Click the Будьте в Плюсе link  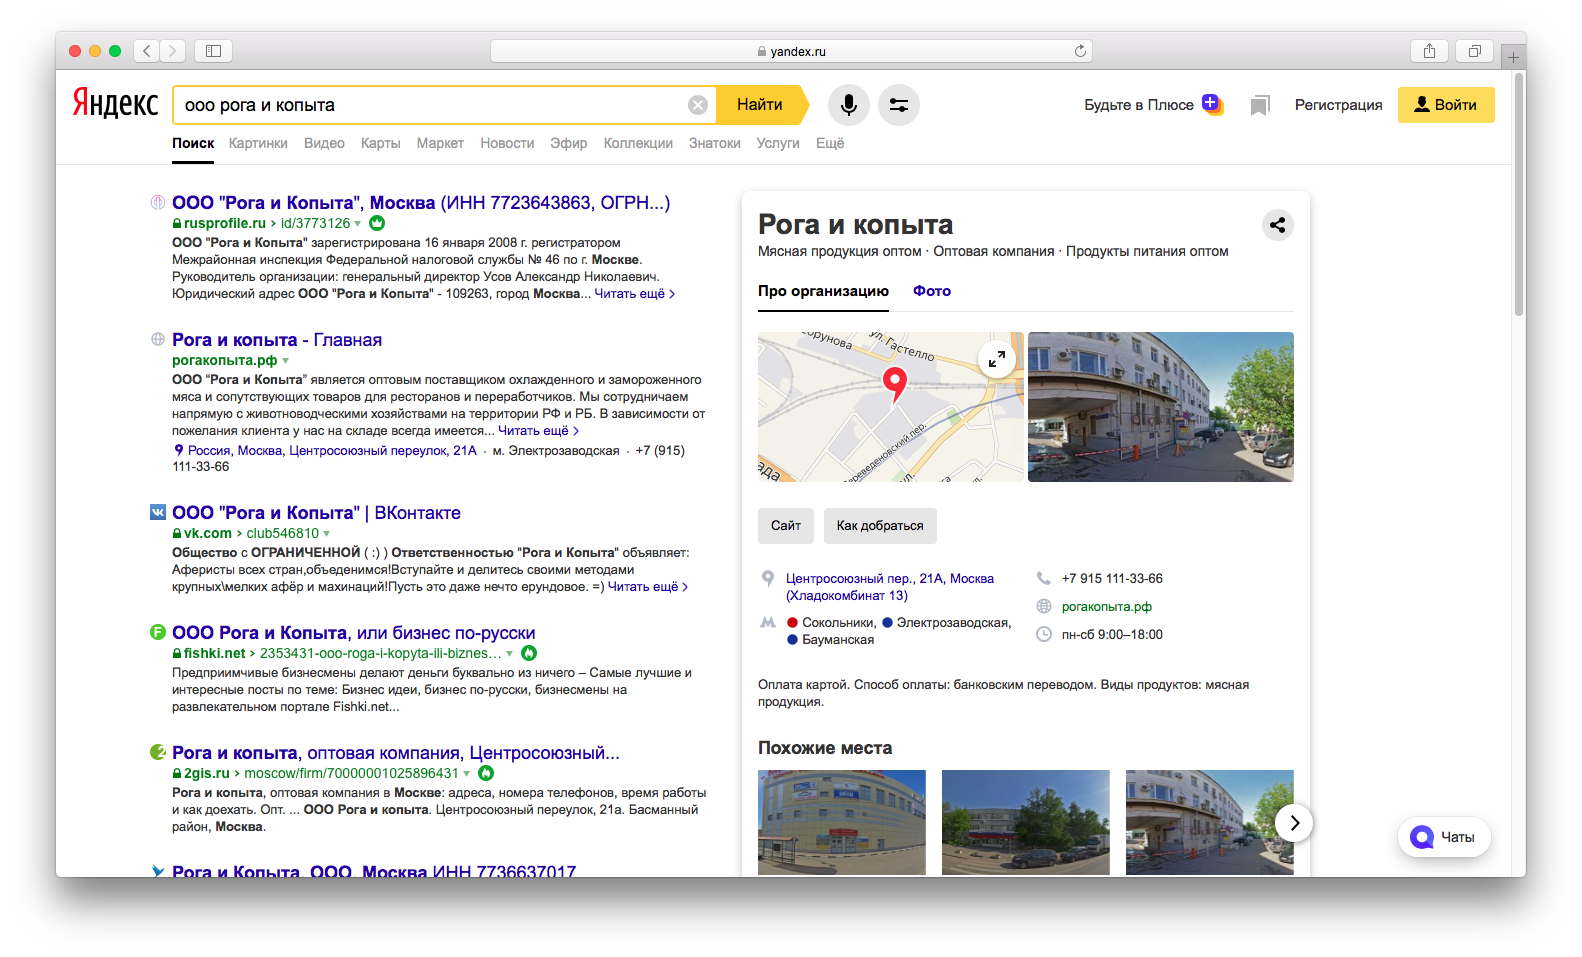1139,105
